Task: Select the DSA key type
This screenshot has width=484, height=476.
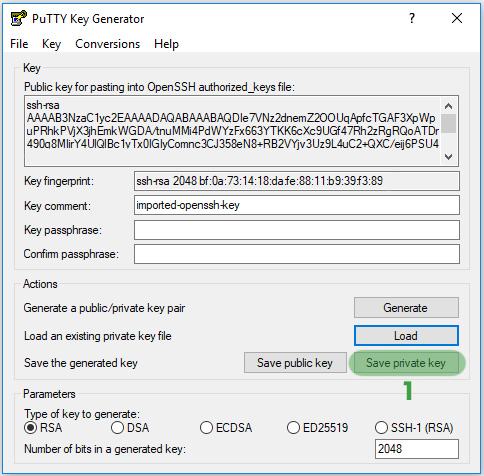Action: (117, 427)
